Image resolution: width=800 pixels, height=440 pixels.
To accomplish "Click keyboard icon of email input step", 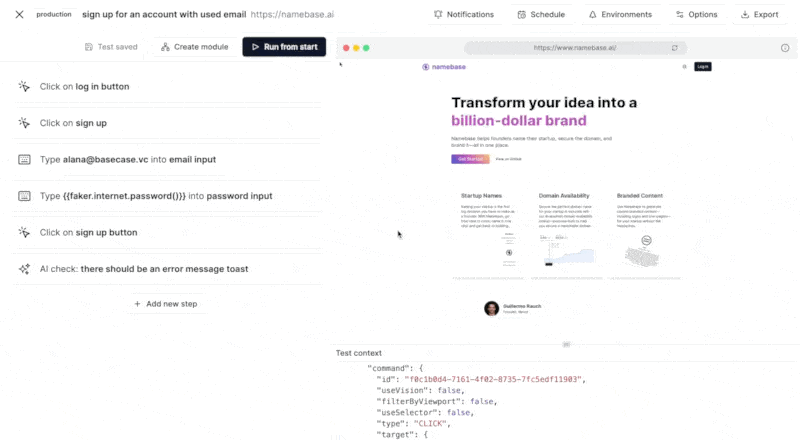I will pos(24,159).
